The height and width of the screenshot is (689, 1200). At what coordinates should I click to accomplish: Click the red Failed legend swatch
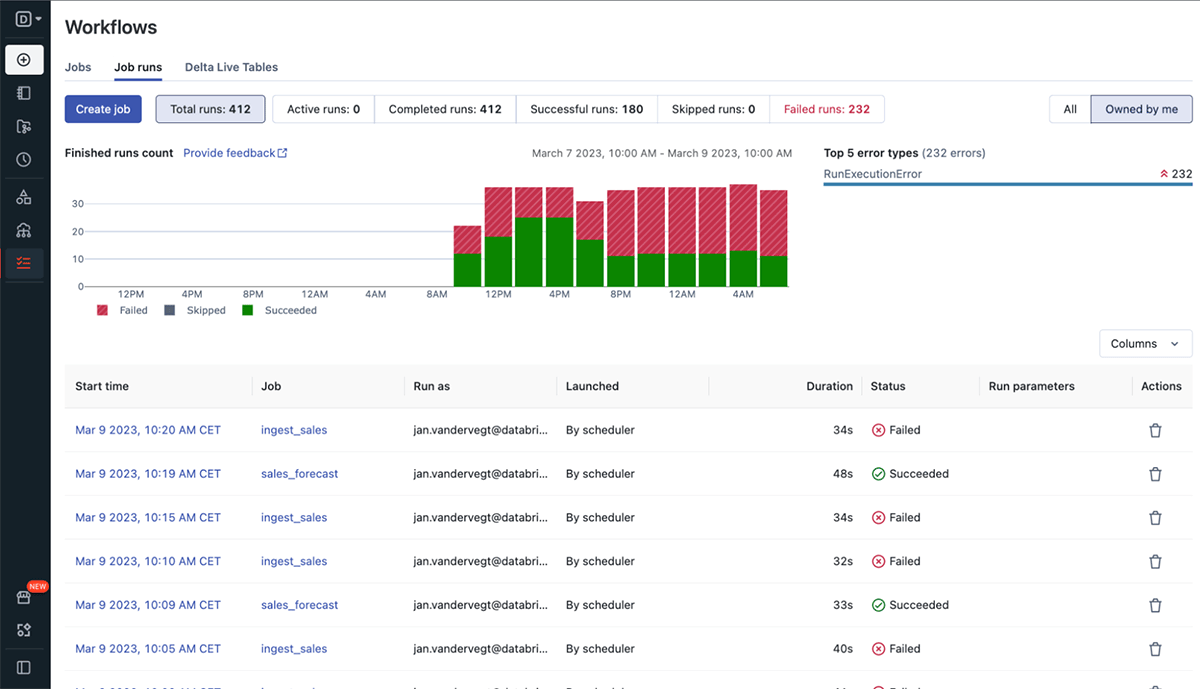click(102, 311)
